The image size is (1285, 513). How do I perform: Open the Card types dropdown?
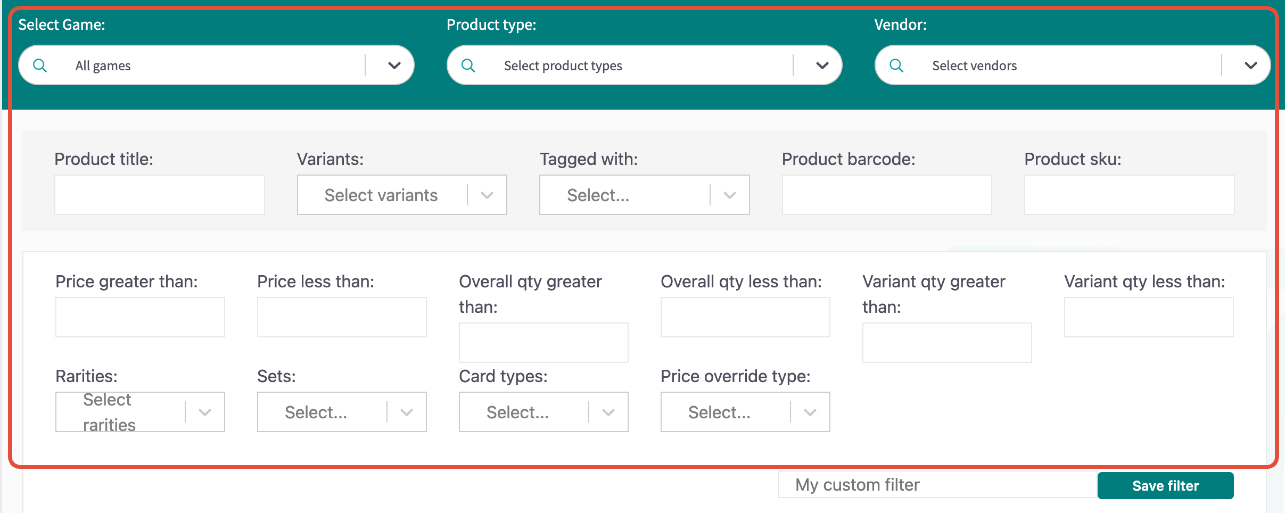pyautogui.click(x=544, y=412)
